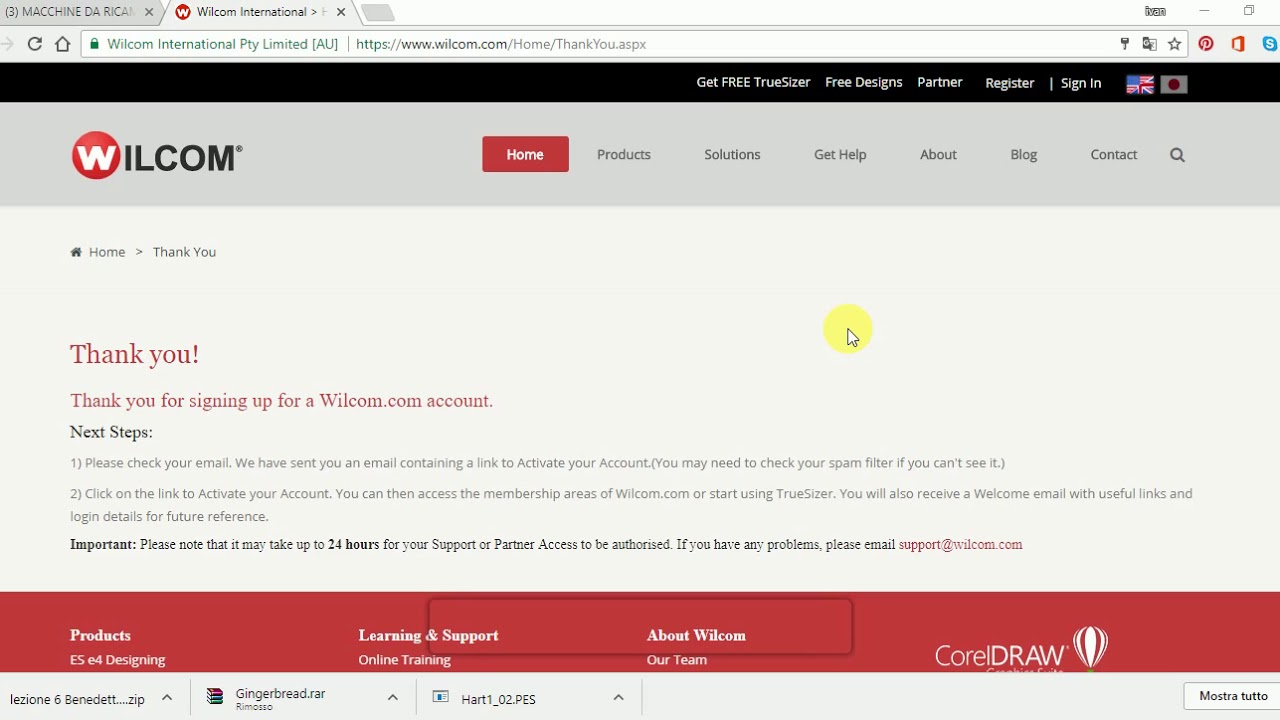Click Get FREE TrueSizer link
Image resolution: width=1280 pixels, height=720 pixels.
pos(753,82)
